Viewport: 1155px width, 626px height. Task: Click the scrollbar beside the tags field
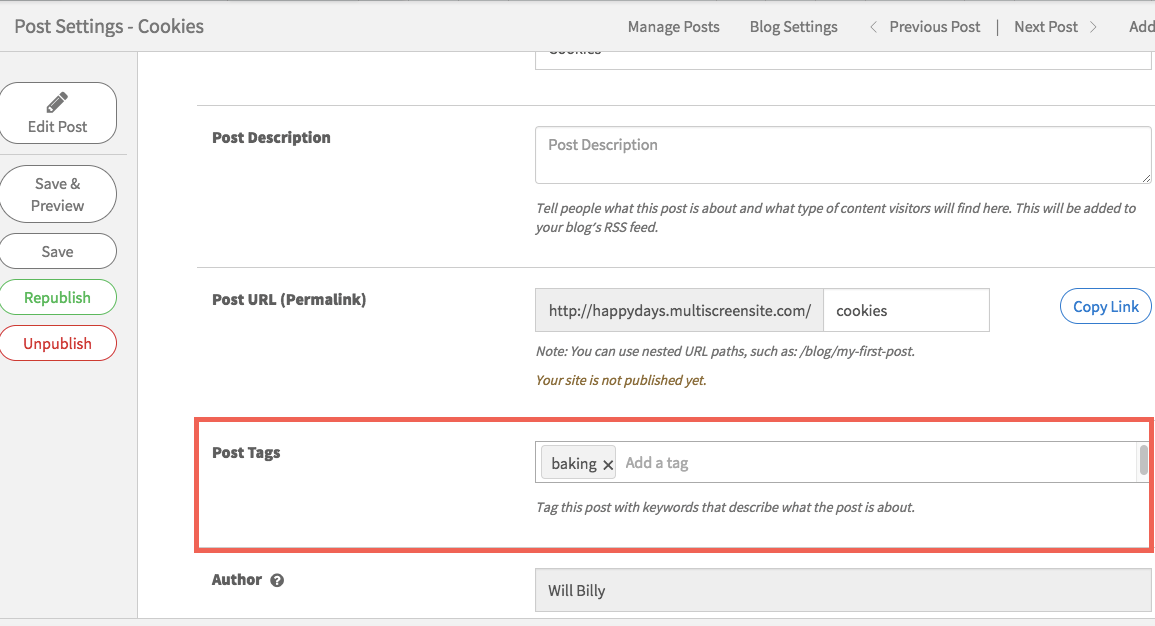click(1143, 462)
